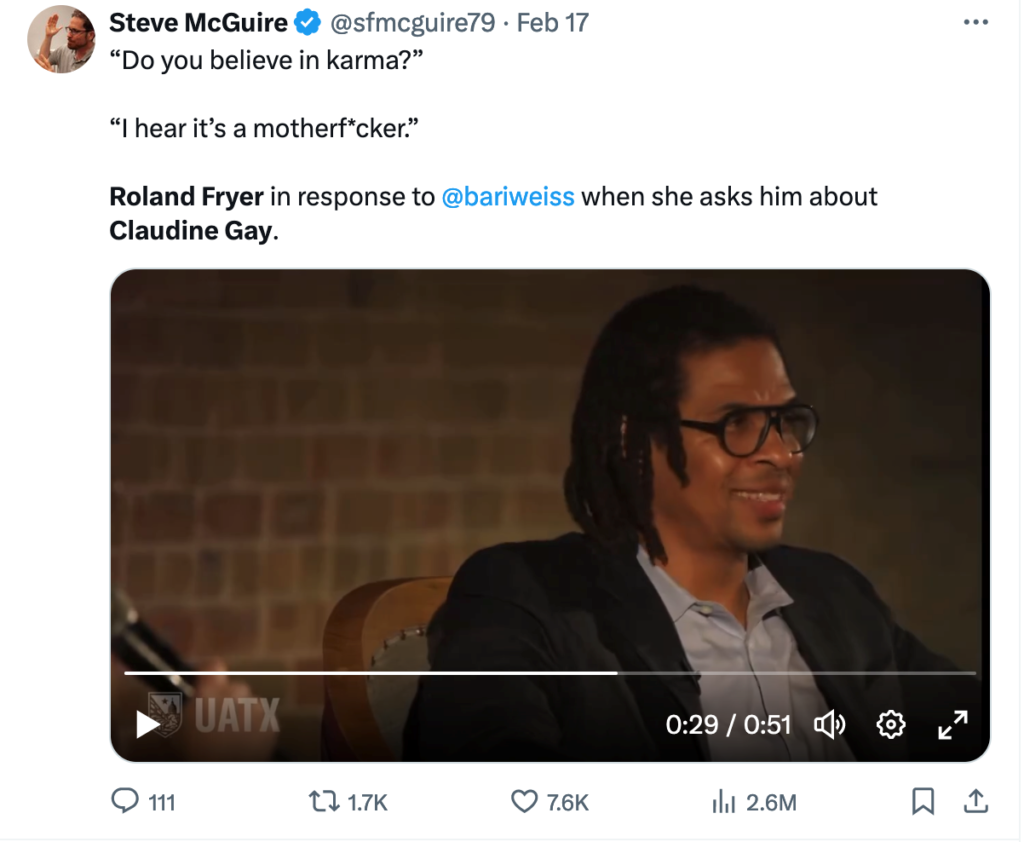Expand video to fullscreen
Image resolution: width=1024 pixels, height=842 pixels.
click(x=952, y=724)
